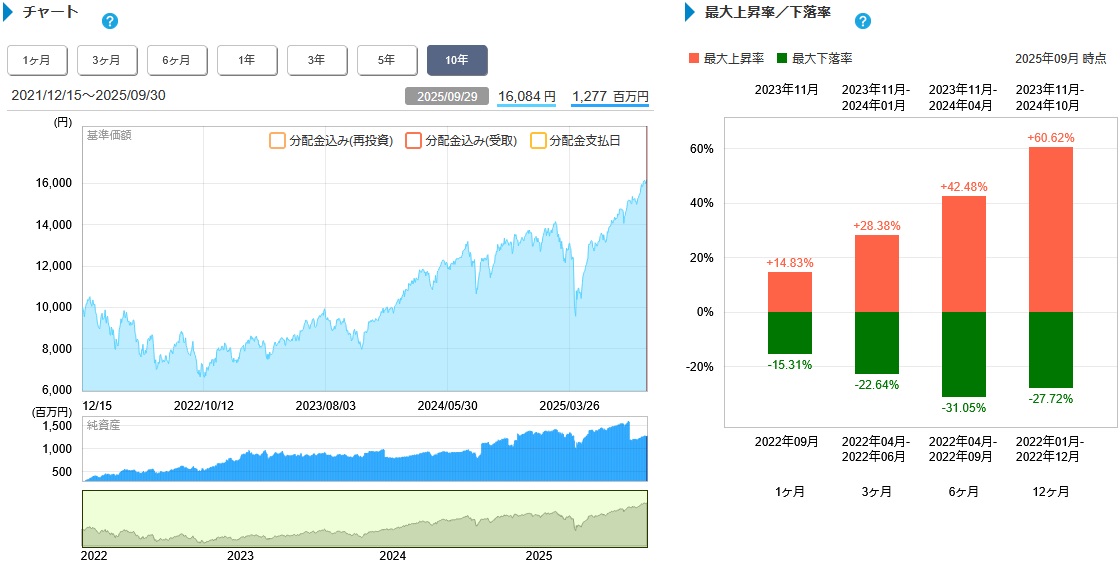Show the 6ヶ月 chart range
Image resolution: width=1120 pixels, height=568 pixels.
pyautogui.click(x=177, y=60)
